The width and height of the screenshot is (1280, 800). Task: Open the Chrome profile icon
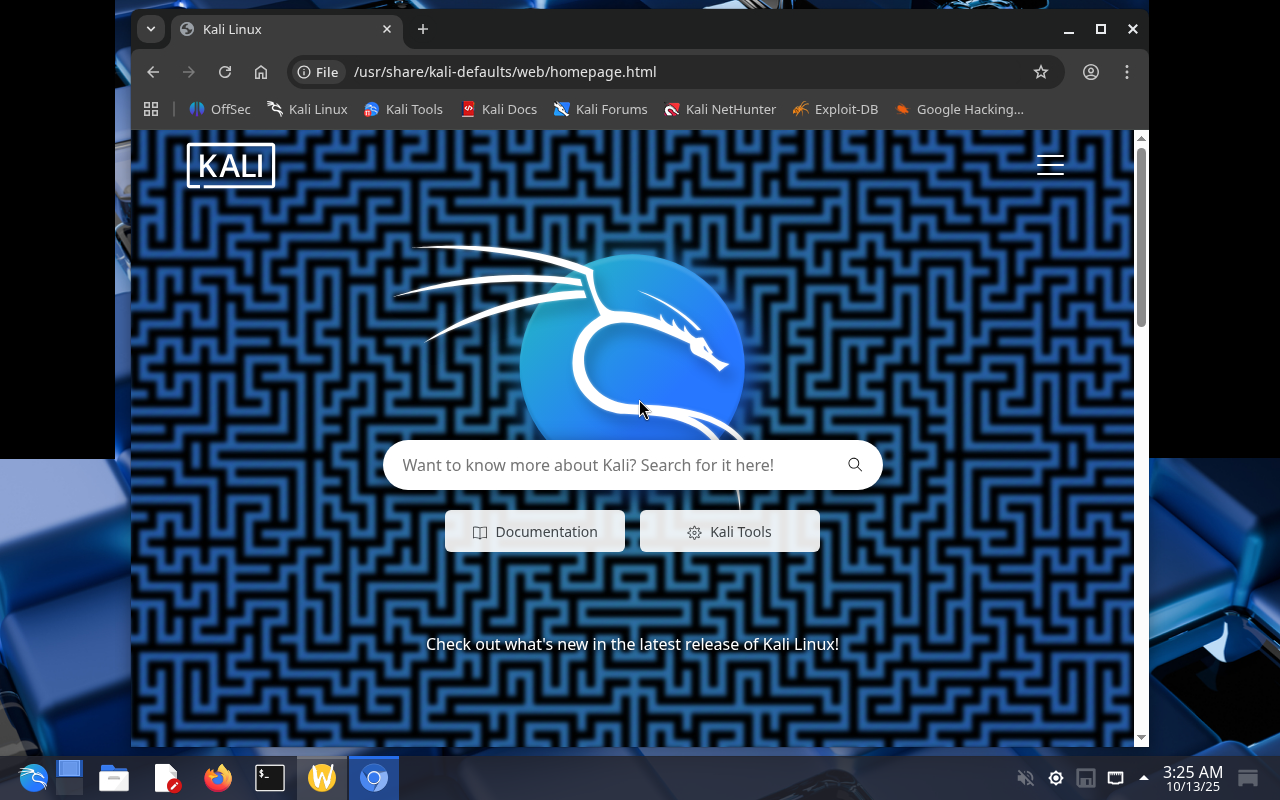pos(1091,72)
